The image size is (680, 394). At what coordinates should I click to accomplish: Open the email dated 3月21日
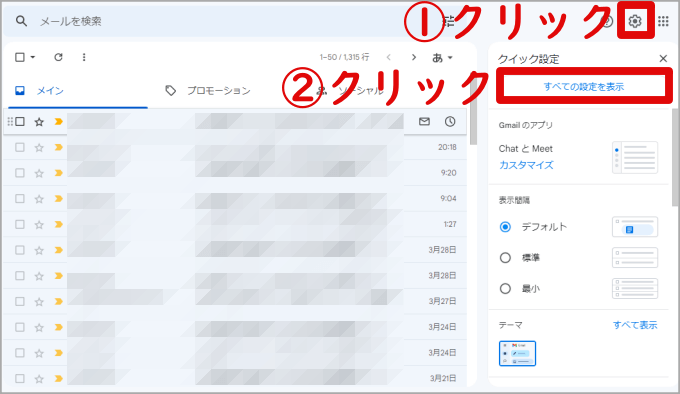(234, 378)
